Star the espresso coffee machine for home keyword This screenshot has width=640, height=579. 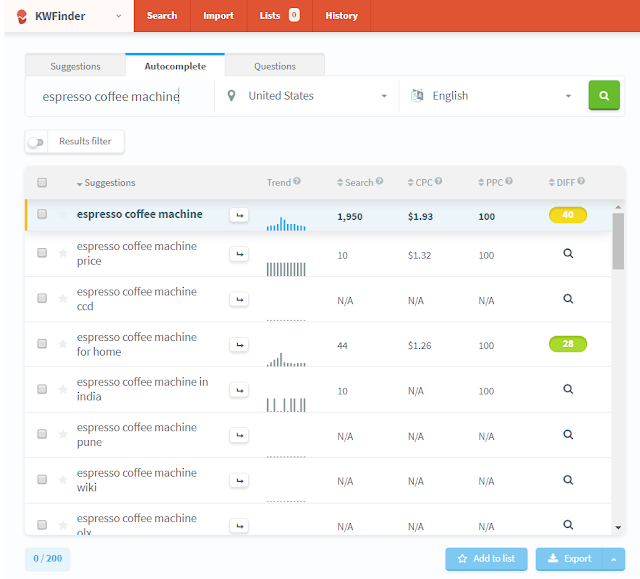pyautogui.click(x=63, y=344)
